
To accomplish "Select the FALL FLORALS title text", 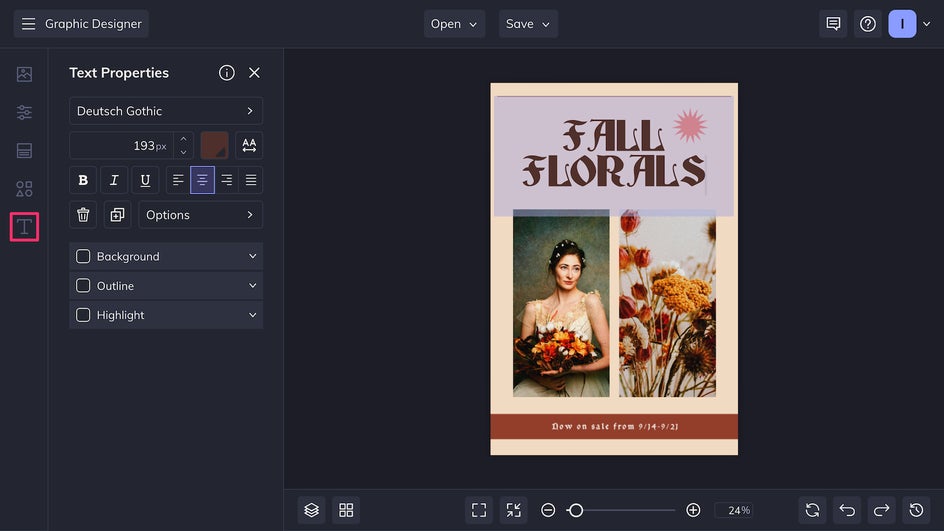I will [x=613, y=154].
